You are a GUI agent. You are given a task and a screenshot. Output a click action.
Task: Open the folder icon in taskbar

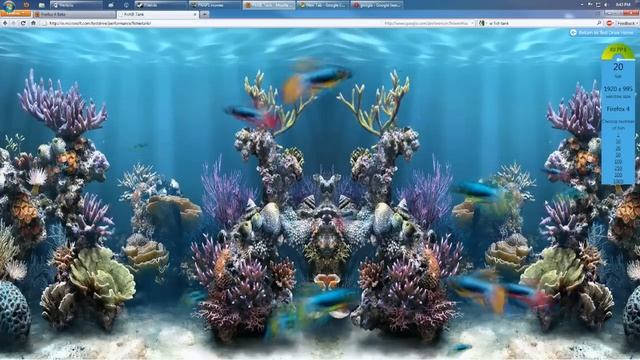click(41, 5)
